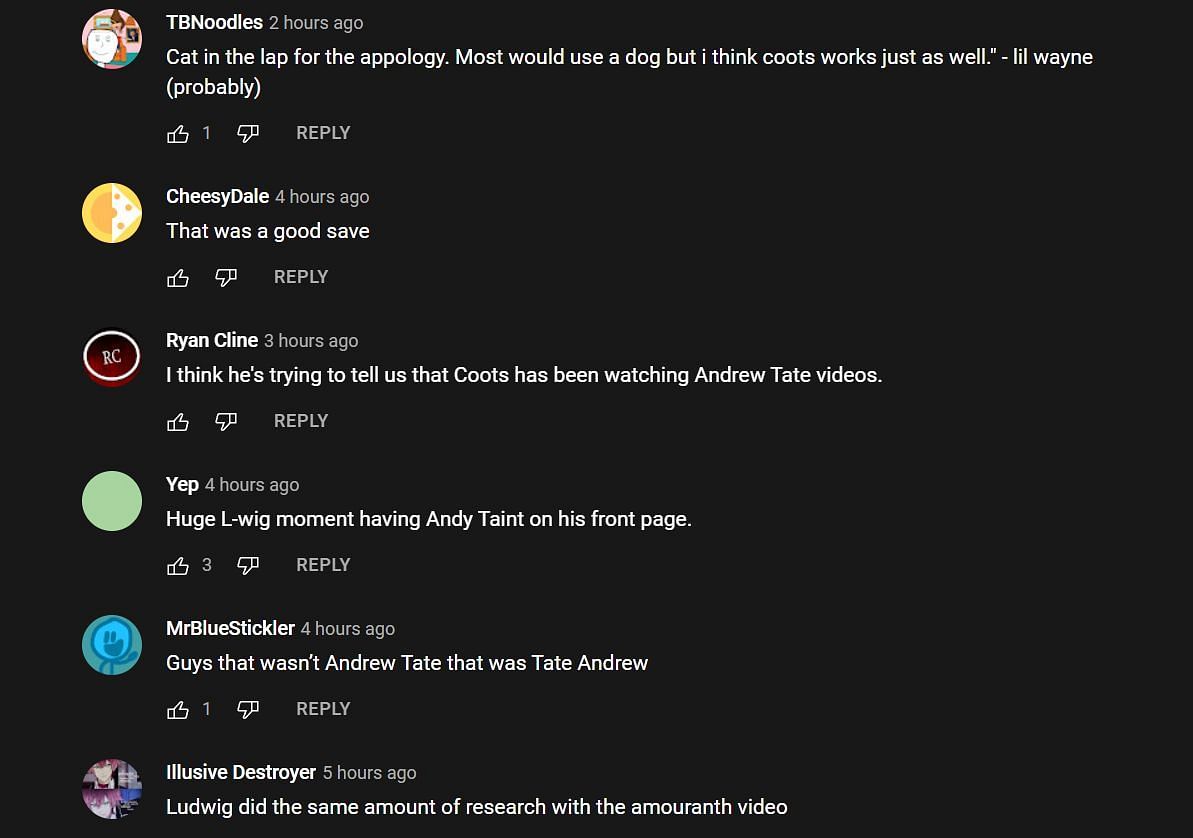Open TBNoodles' channel via username

(x=214, y=22)
